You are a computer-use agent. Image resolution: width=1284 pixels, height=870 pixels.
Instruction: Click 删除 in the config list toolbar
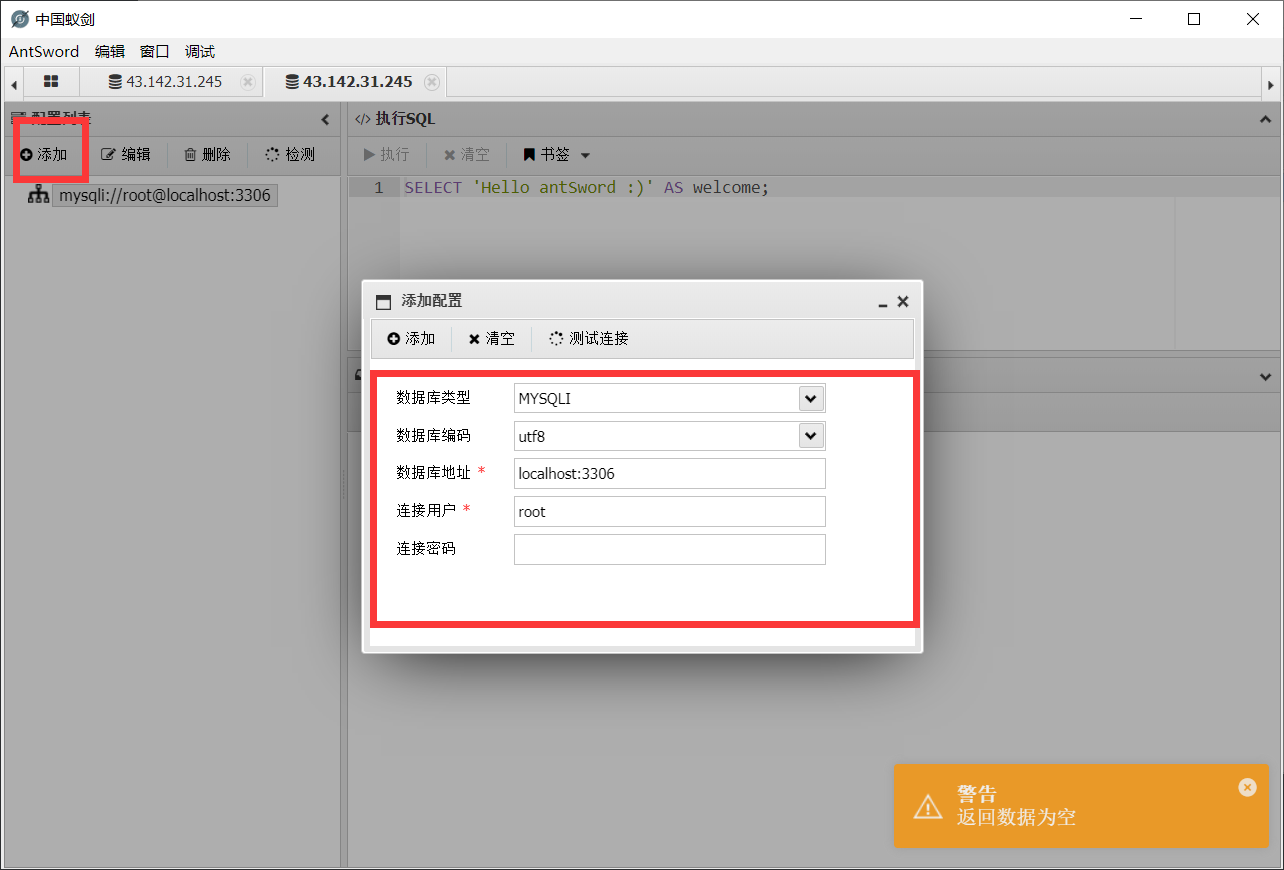coord(207,154)
